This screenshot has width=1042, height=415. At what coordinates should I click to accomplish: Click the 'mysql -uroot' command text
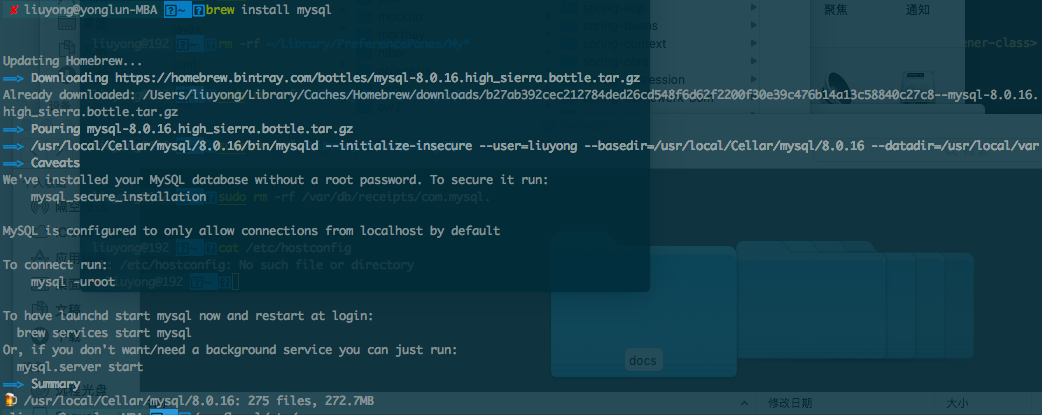coord(73,282)
